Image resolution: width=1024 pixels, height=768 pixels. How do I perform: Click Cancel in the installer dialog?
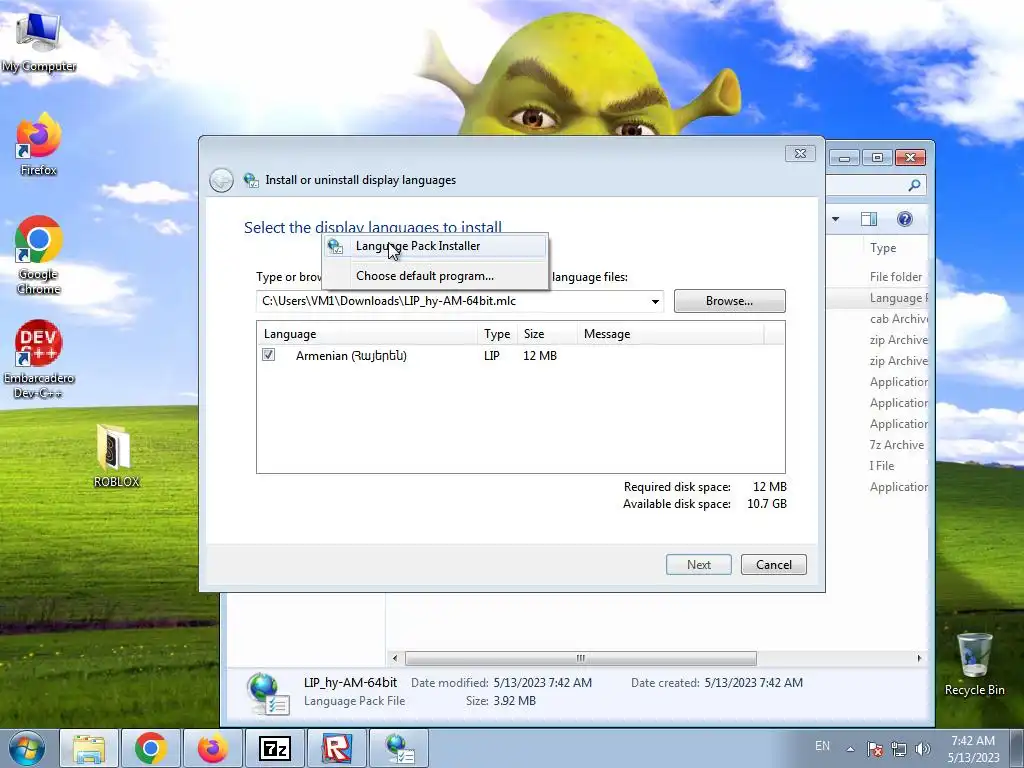click(774, 565)
